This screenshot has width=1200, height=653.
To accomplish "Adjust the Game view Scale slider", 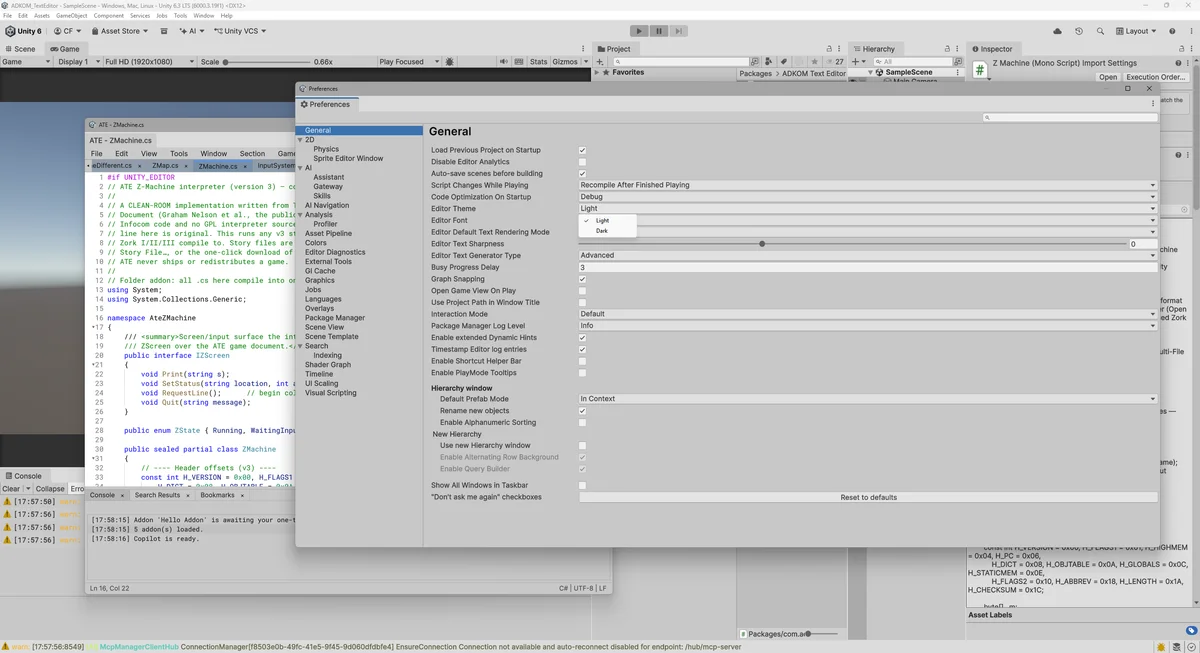I will coord(265,62).
